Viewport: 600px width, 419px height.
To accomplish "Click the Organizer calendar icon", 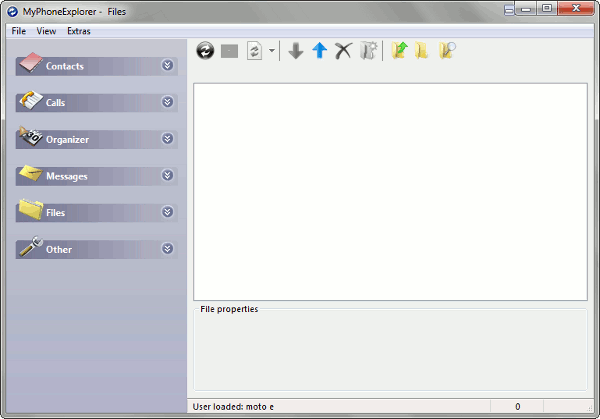I will 31,136.
